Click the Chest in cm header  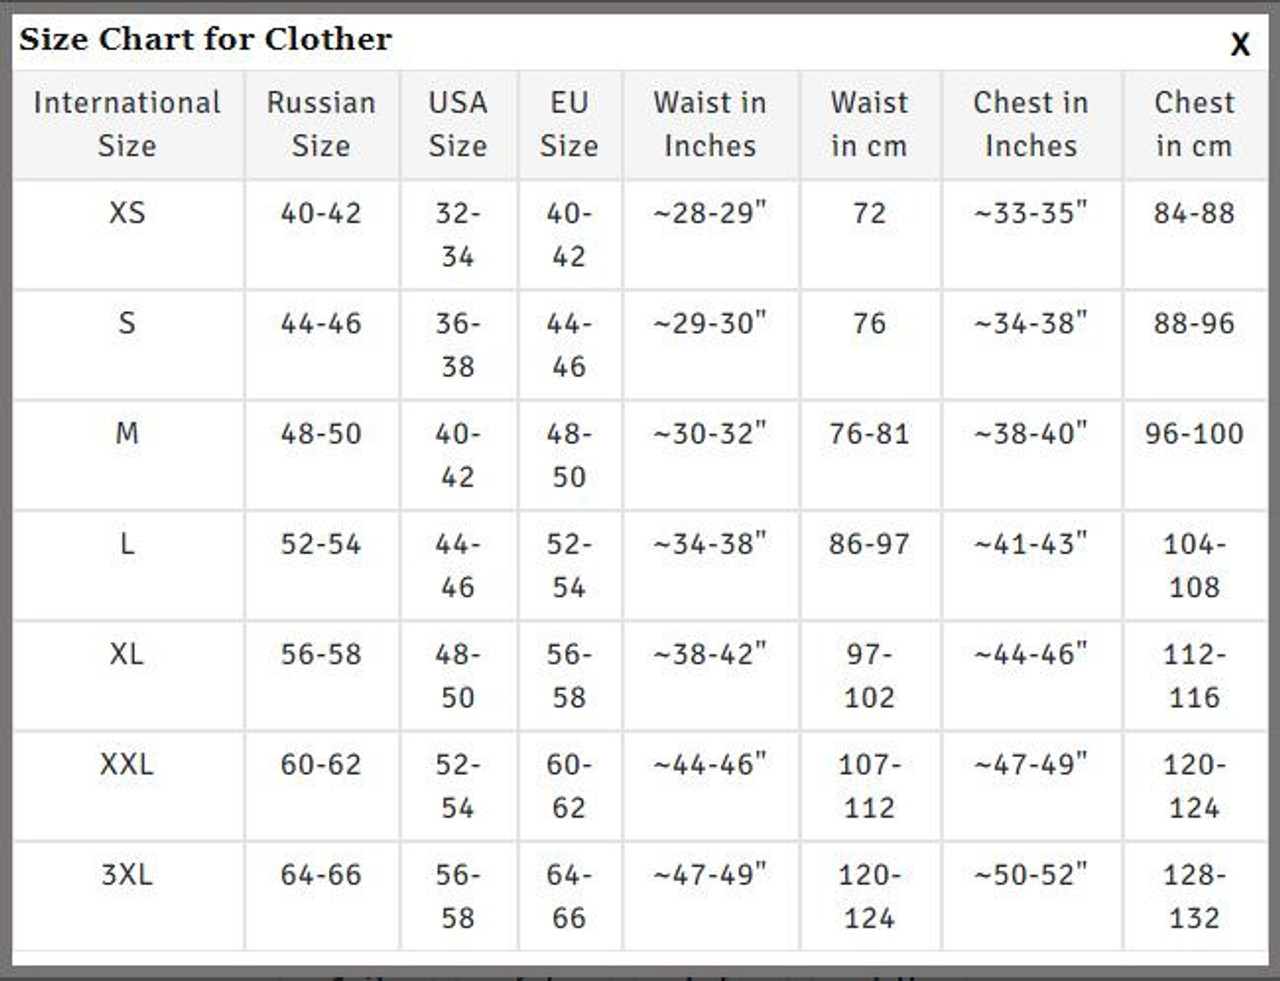1194,123
